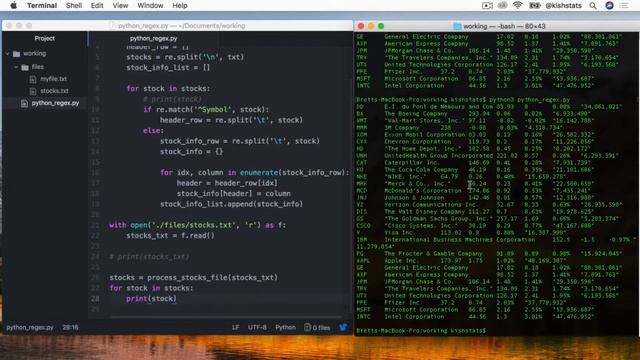
Task: Click the Project panel header
Action: pos(44,38)
